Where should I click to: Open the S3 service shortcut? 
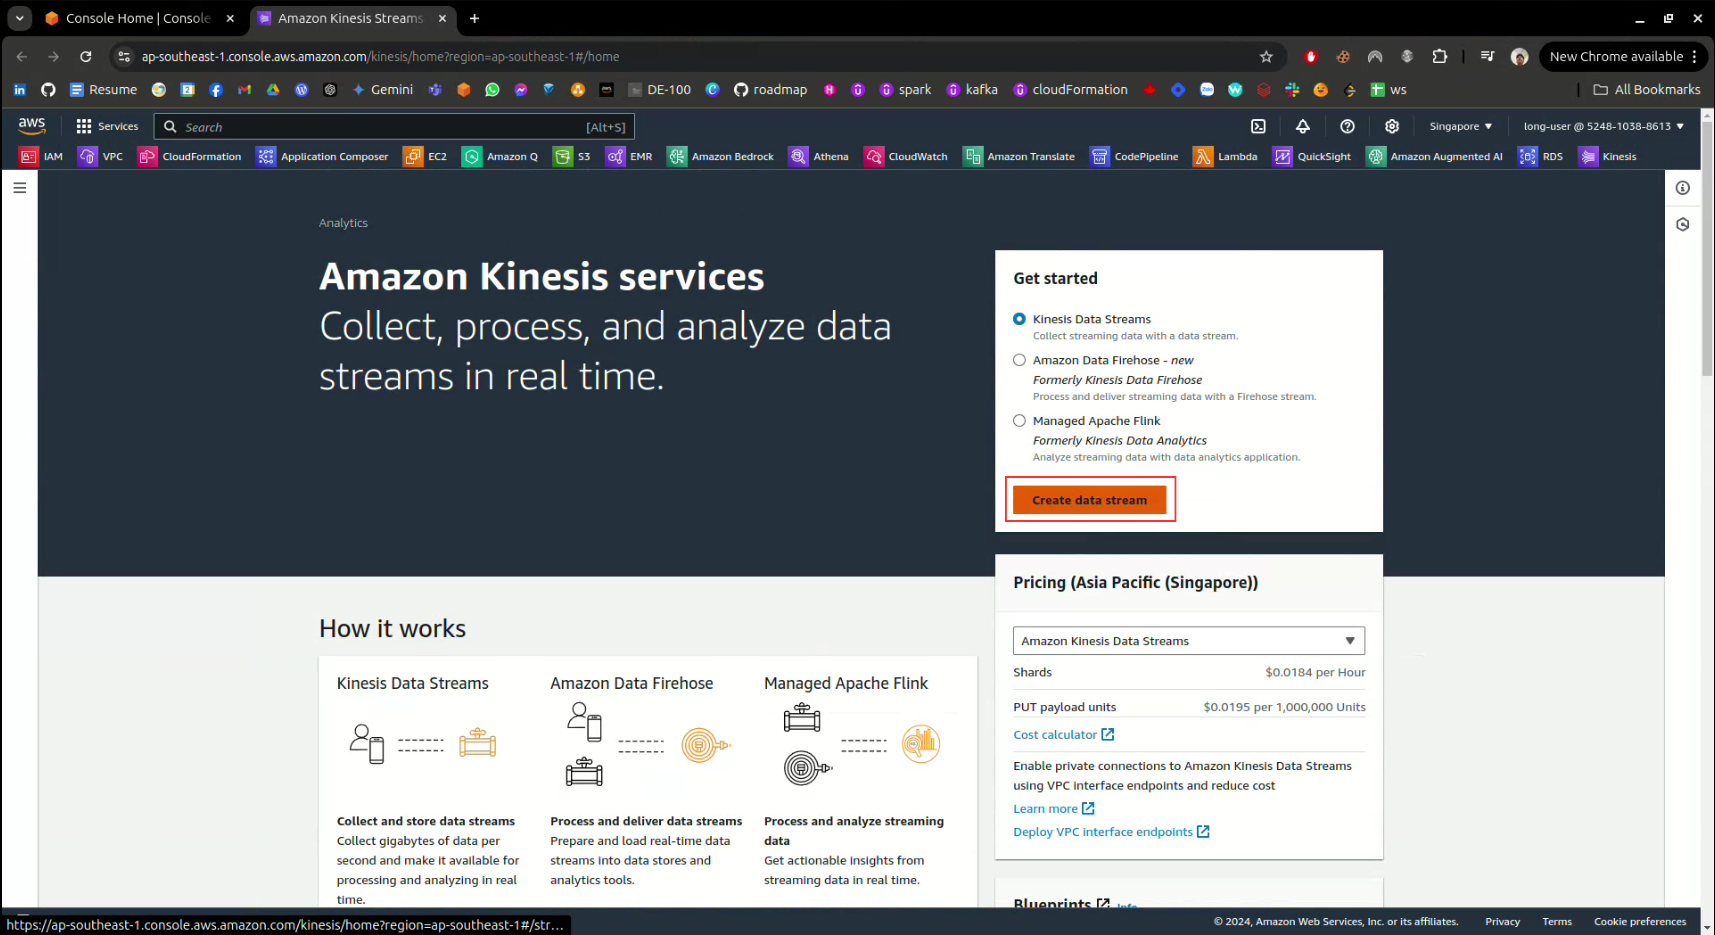coord(573,156)
